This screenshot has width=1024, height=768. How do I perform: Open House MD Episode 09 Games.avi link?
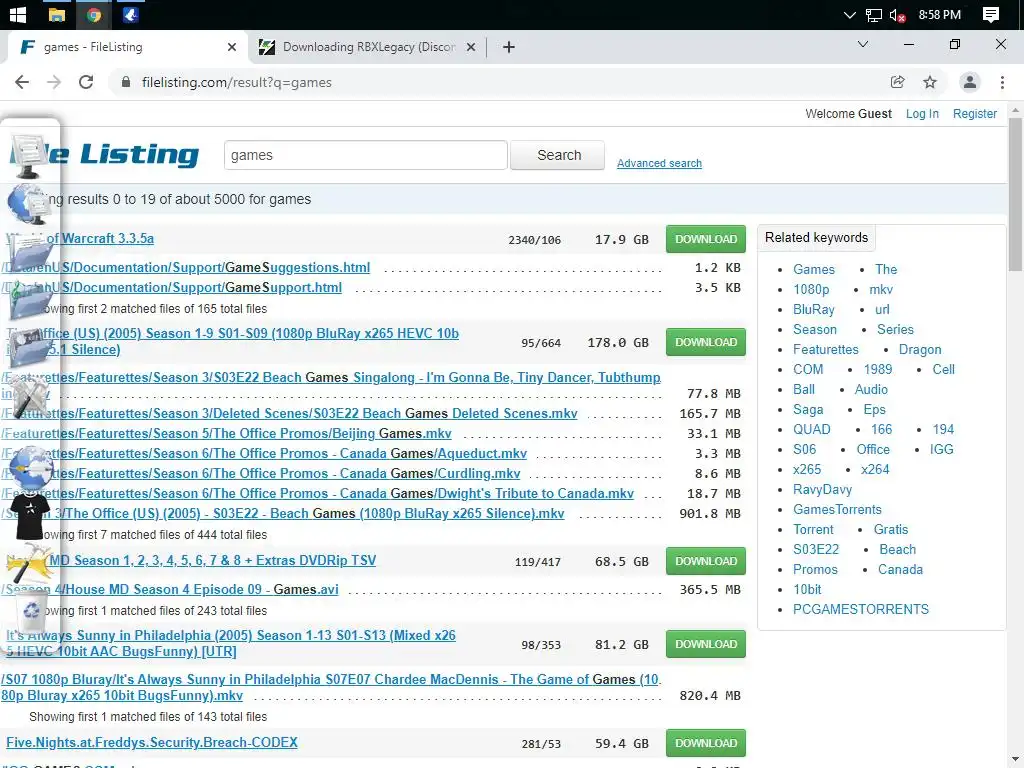point(170,589)
